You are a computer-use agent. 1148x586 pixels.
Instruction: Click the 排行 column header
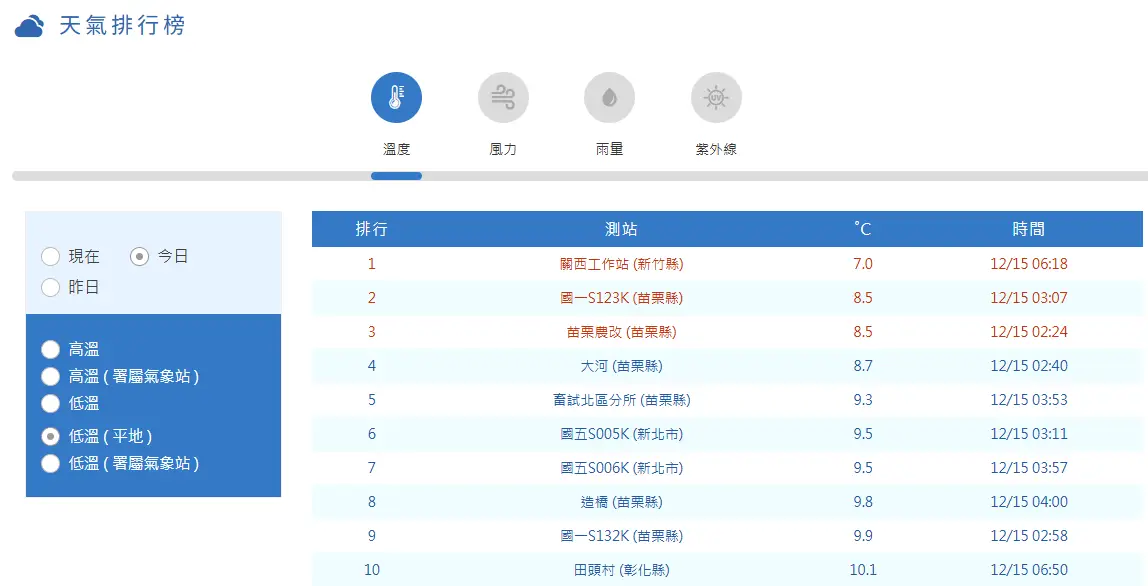pos(371,229)
